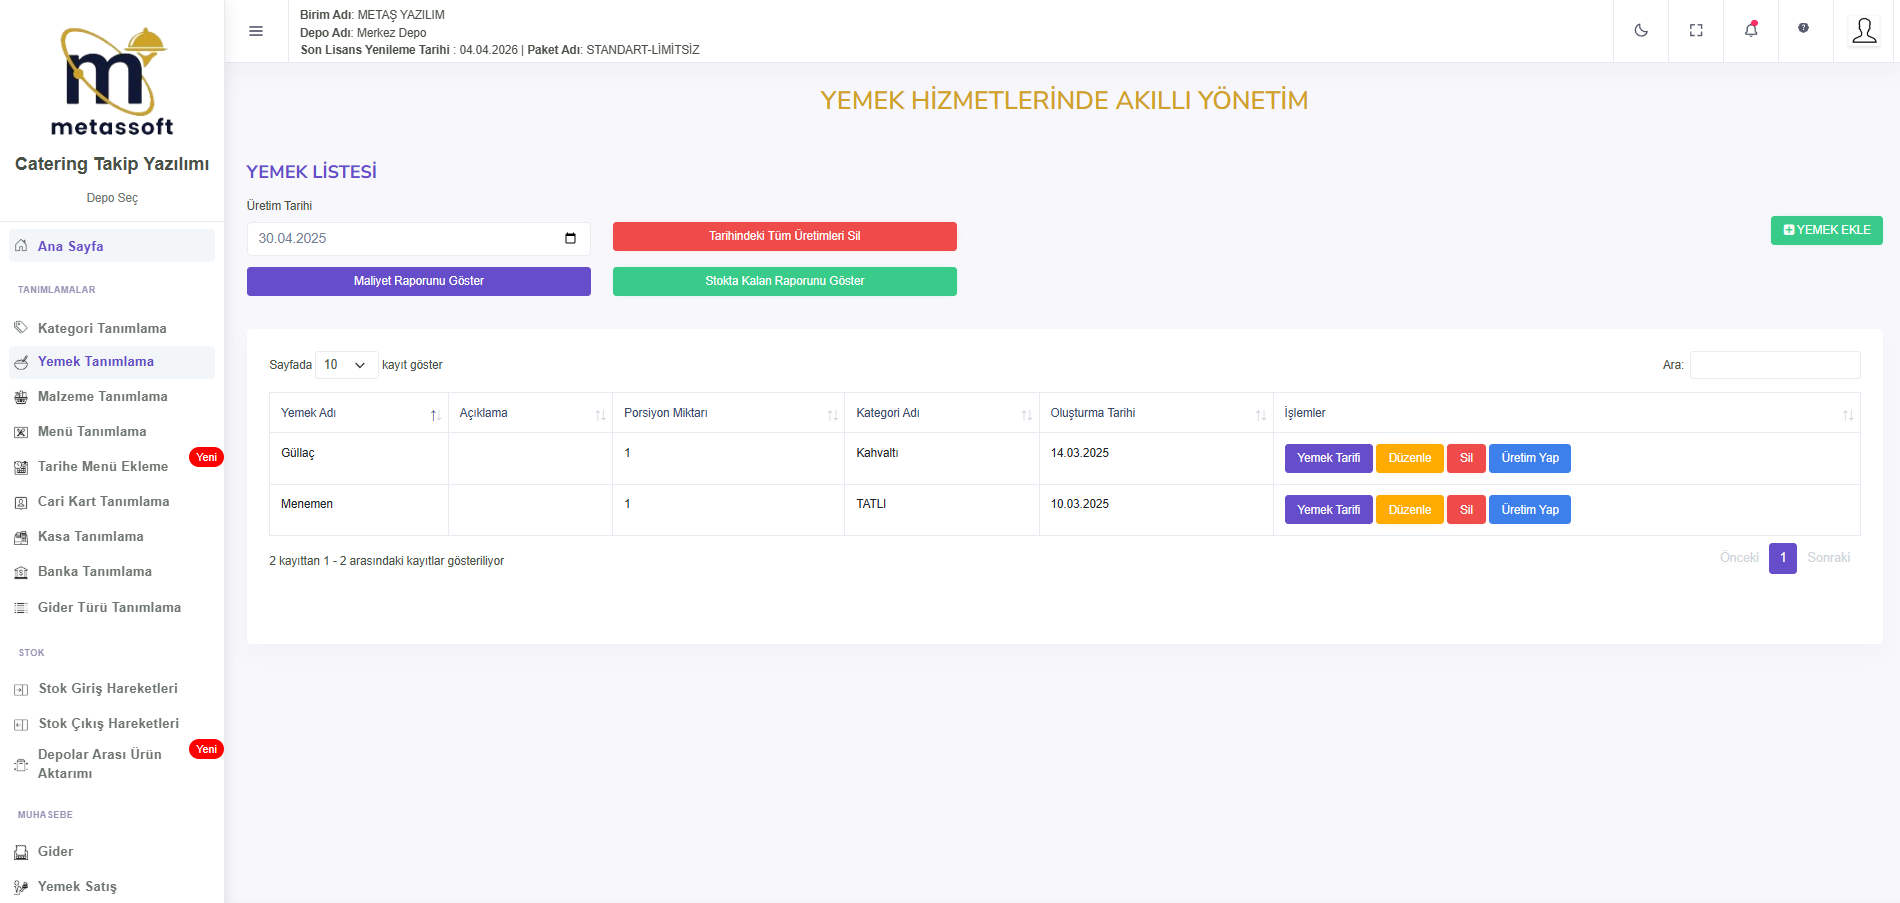Go to Stok Giriş Hareketleri
1900x903 pixels.
coord(108,689)
